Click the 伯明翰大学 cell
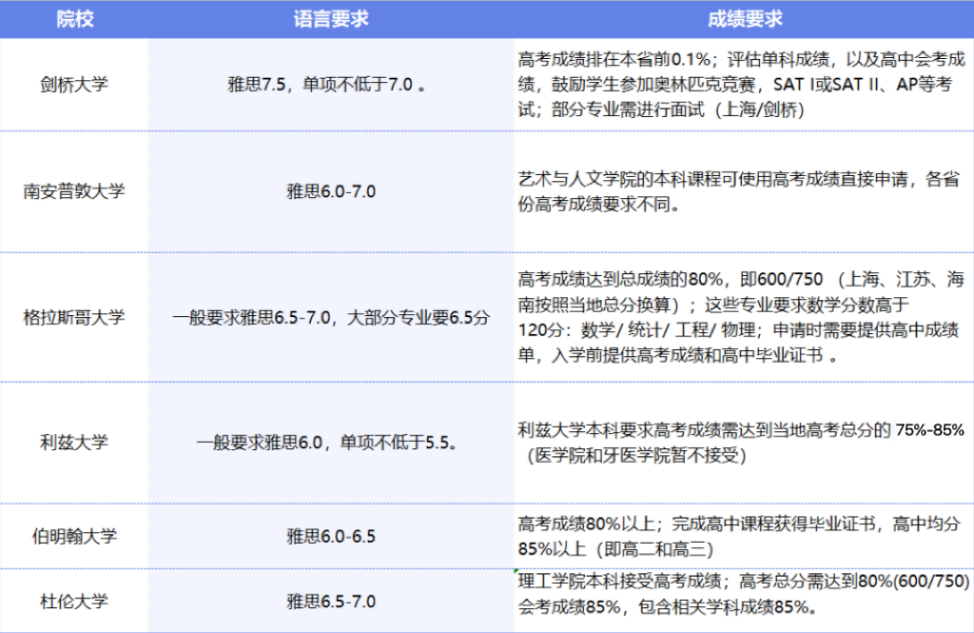 coord(75,536)
